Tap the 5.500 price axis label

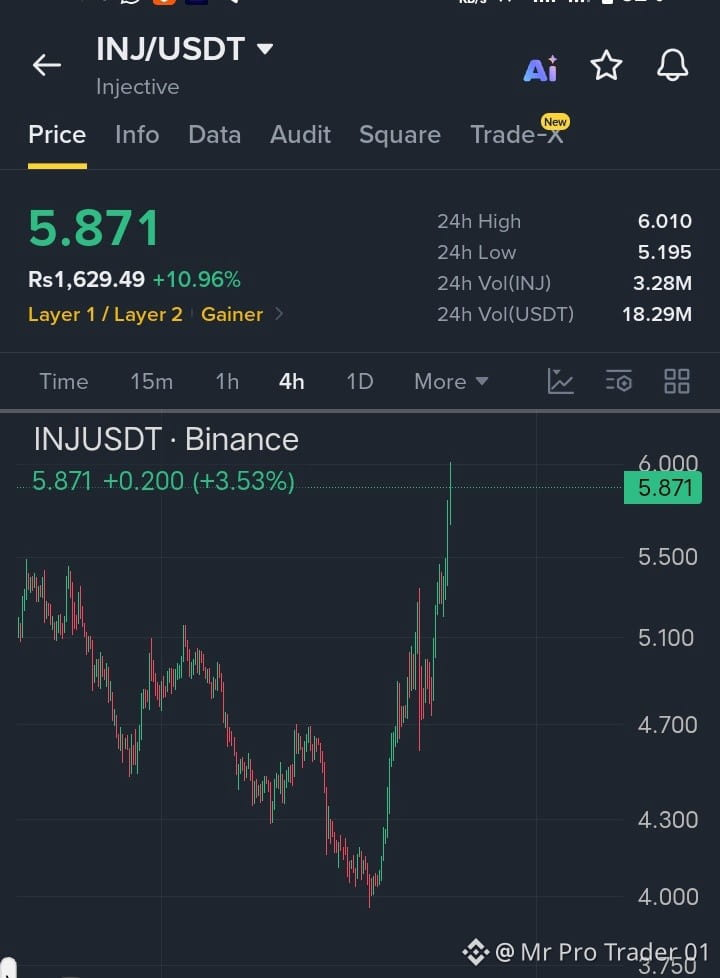pos(668,557)
